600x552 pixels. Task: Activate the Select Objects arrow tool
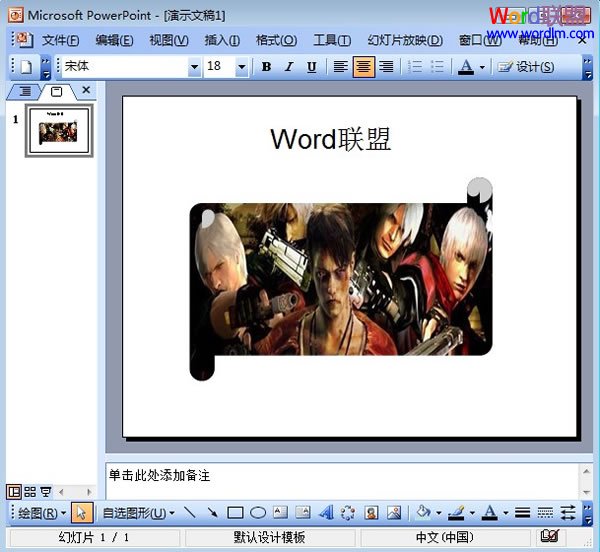point(82,513)
